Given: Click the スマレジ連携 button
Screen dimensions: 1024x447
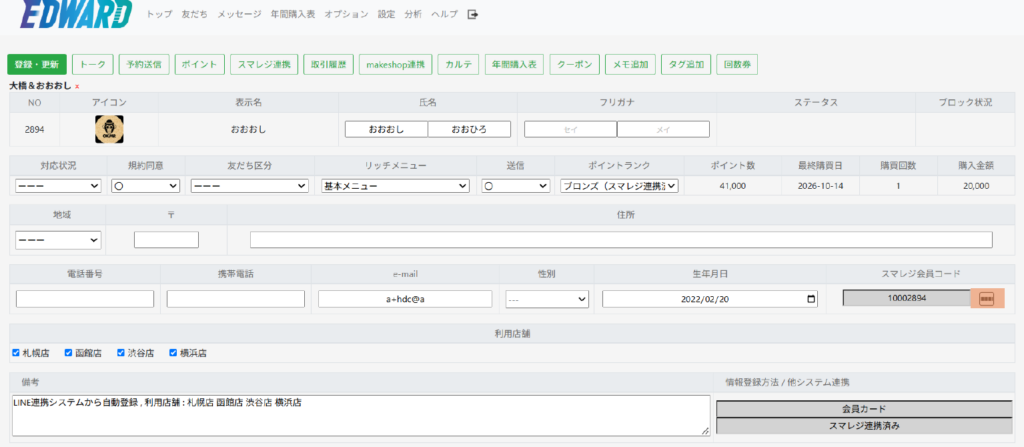Looking at the screenshot, I should 264,64.
